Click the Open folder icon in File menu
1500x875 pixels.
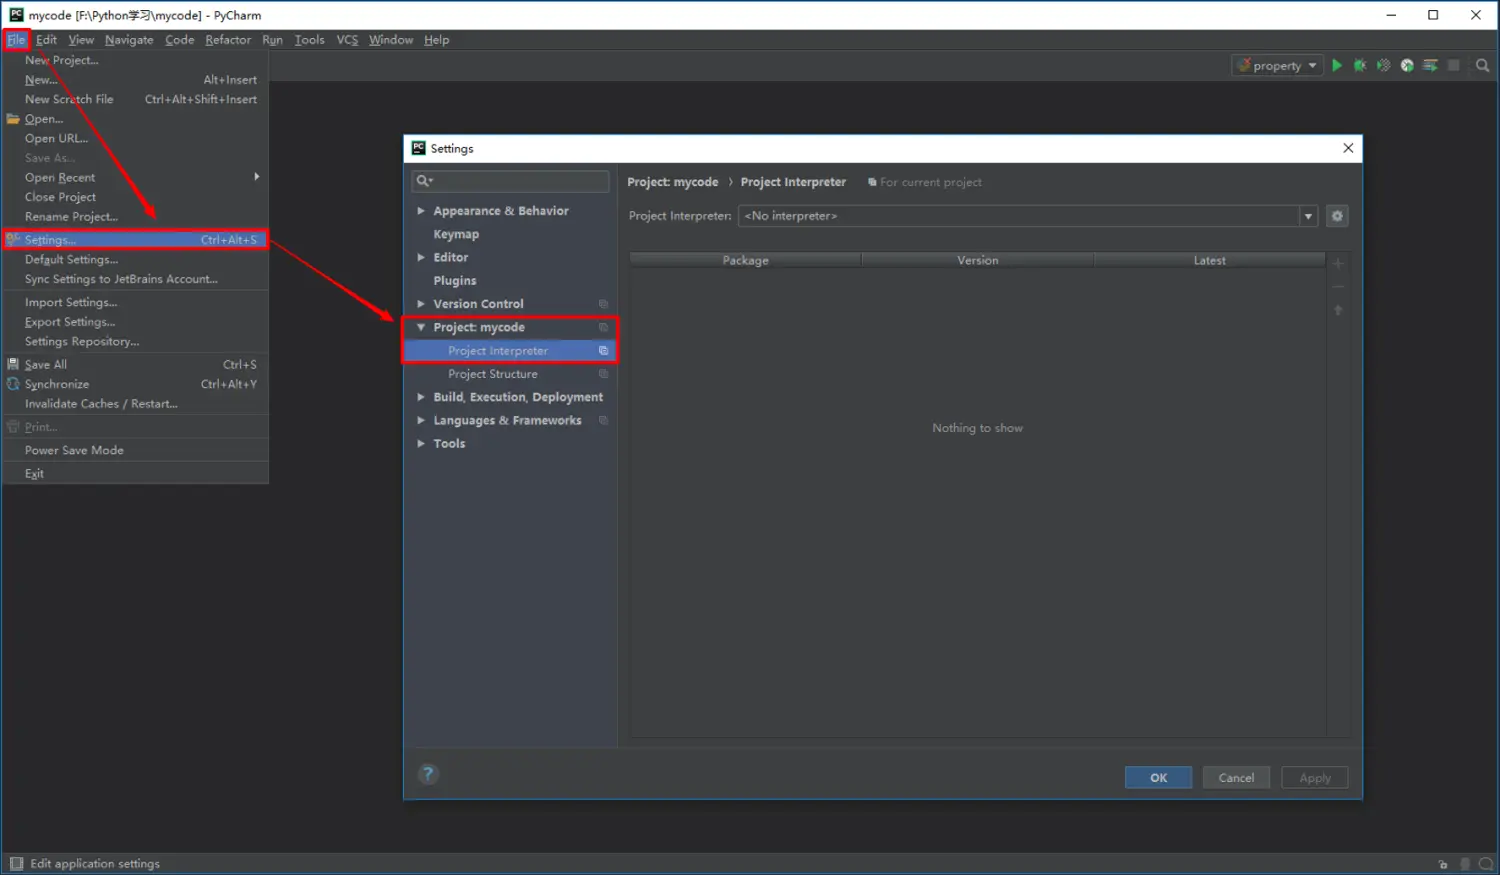(13, 119)
